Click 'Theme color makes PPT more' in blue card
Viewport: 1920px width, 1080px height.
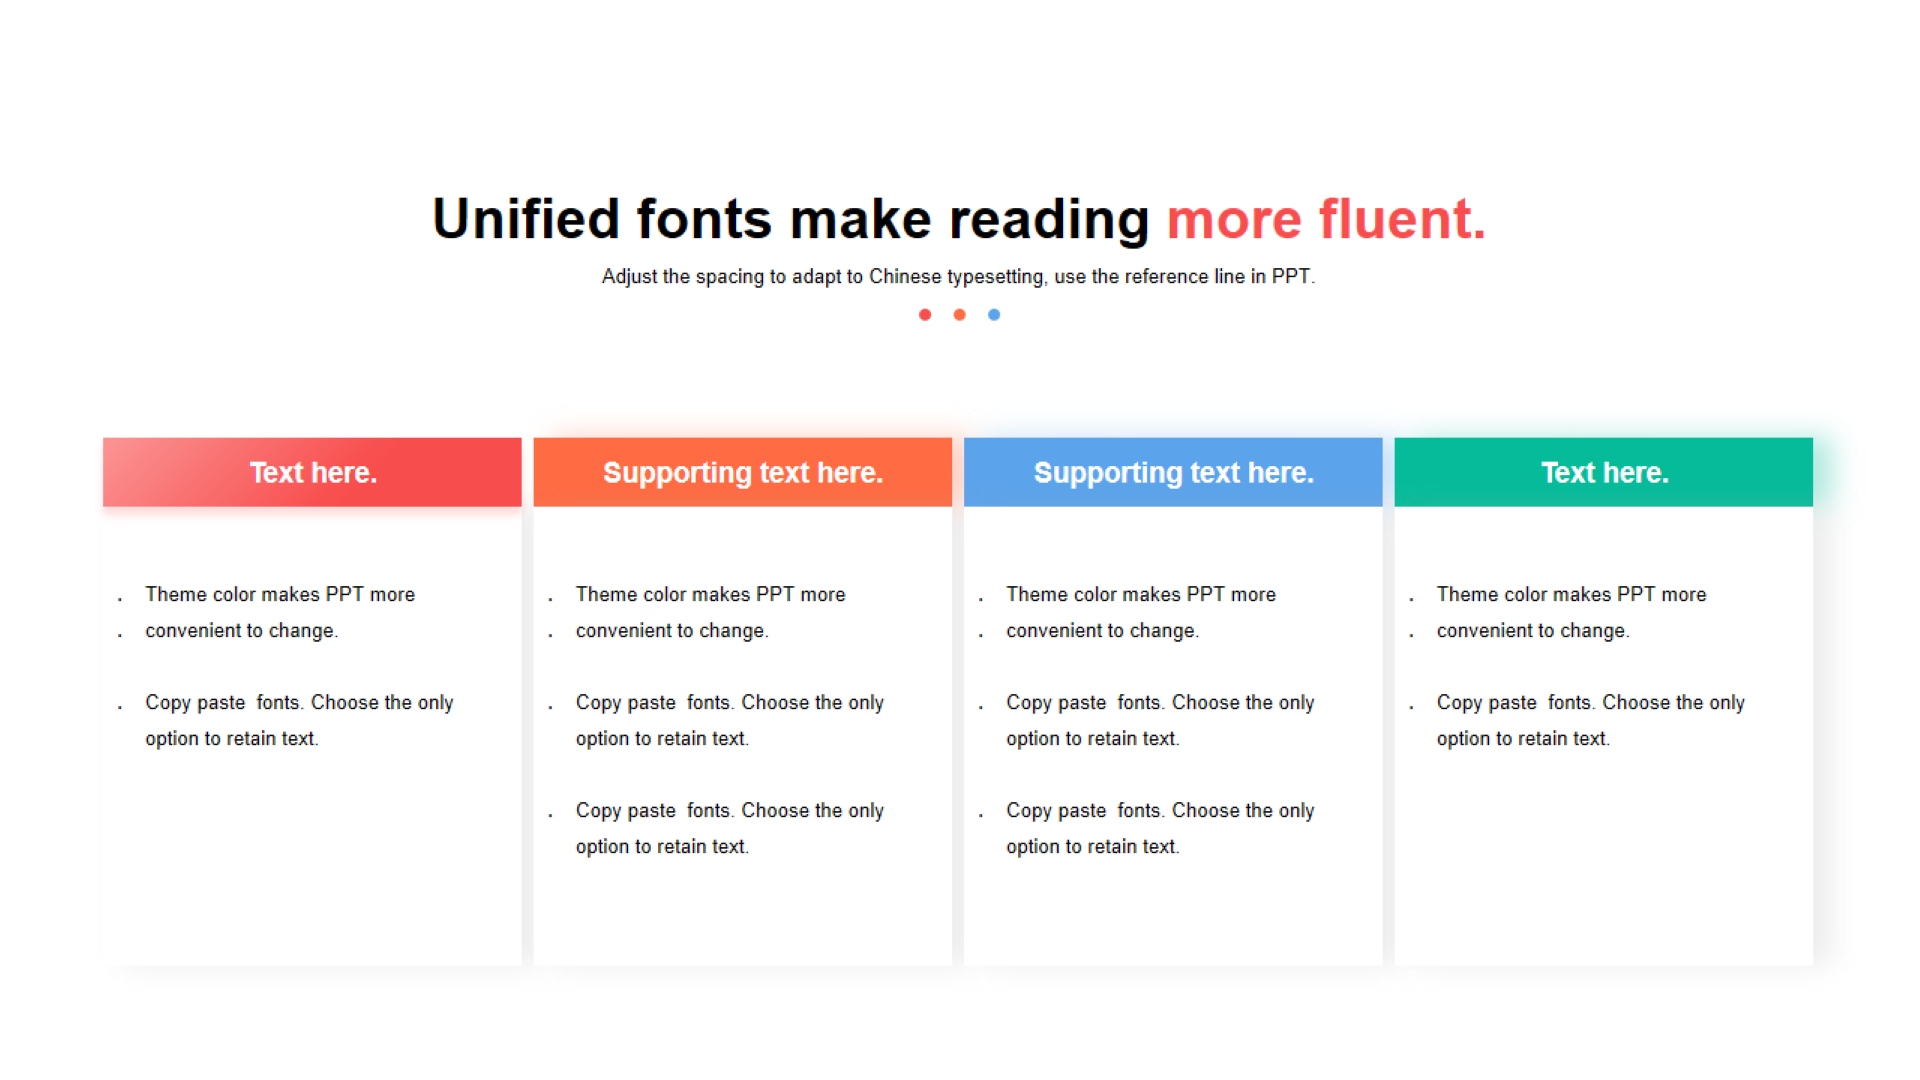coord(1141,594)
